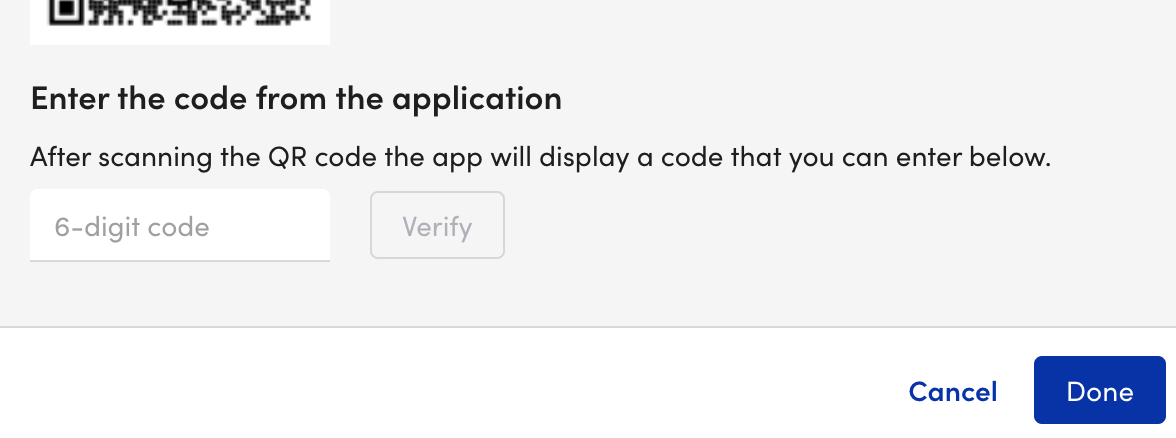Image resolution: width=1176 pixels, height=438 pixels.
Task: Click the word 'Enter' starting the heading
Action: [65, 99]
